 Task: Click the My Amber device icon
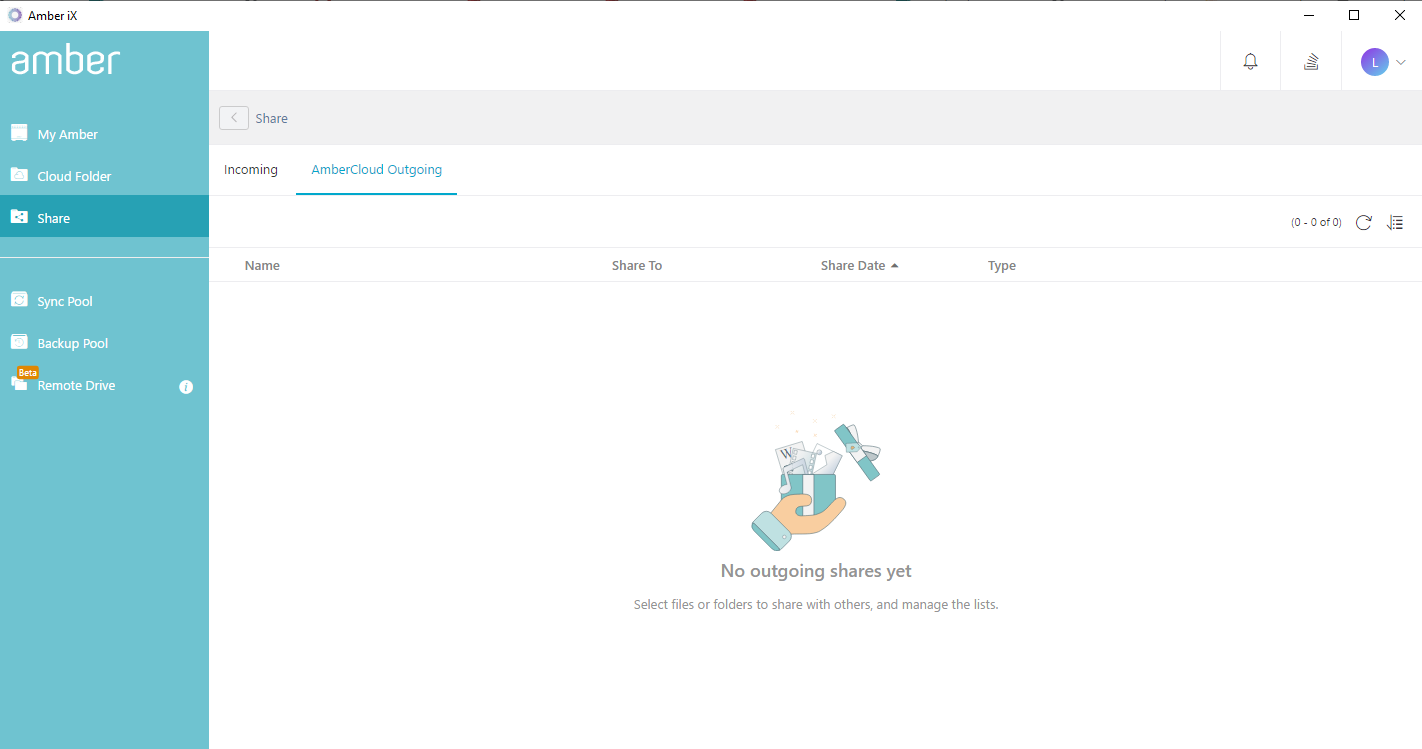click(x=19, y=133)
